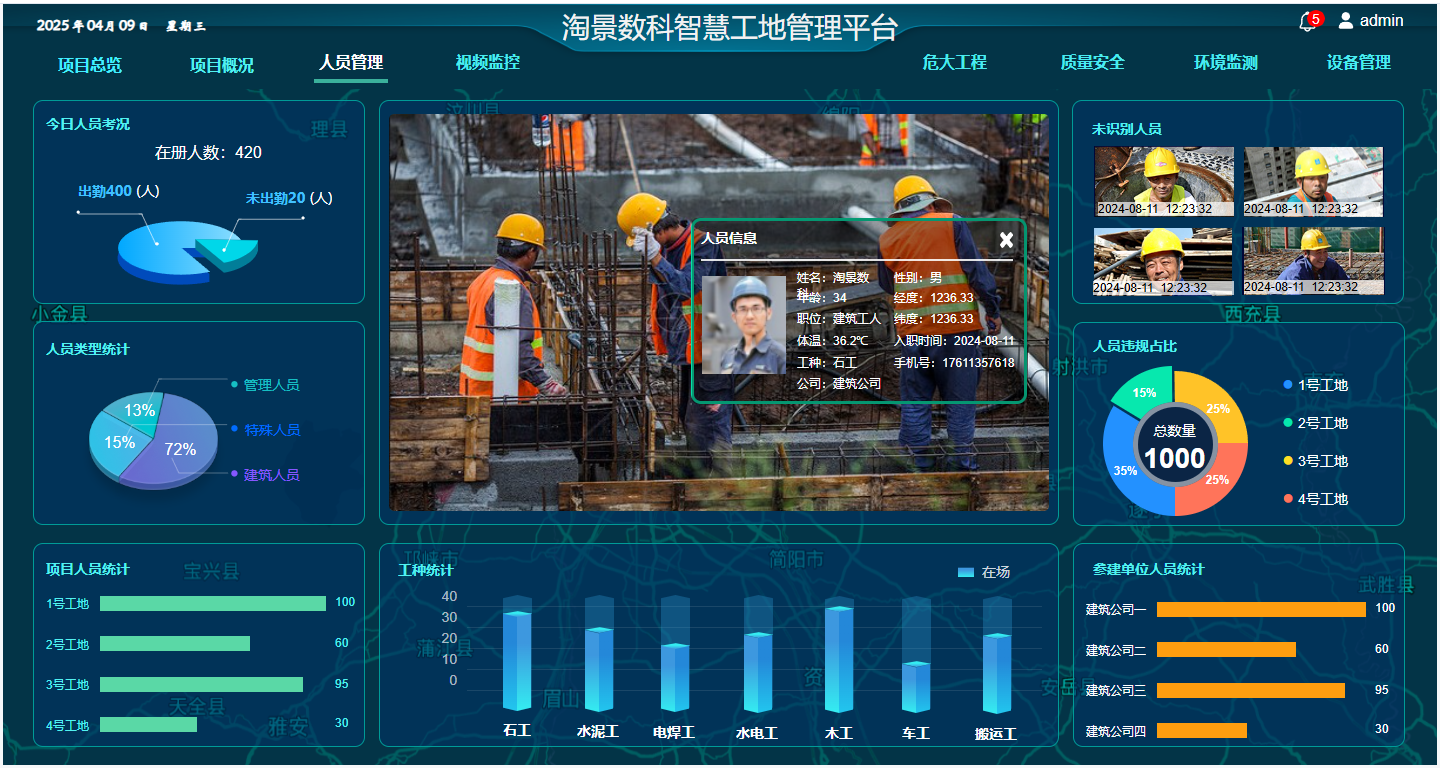Close the 人员信息 popup

point(1006,240)
